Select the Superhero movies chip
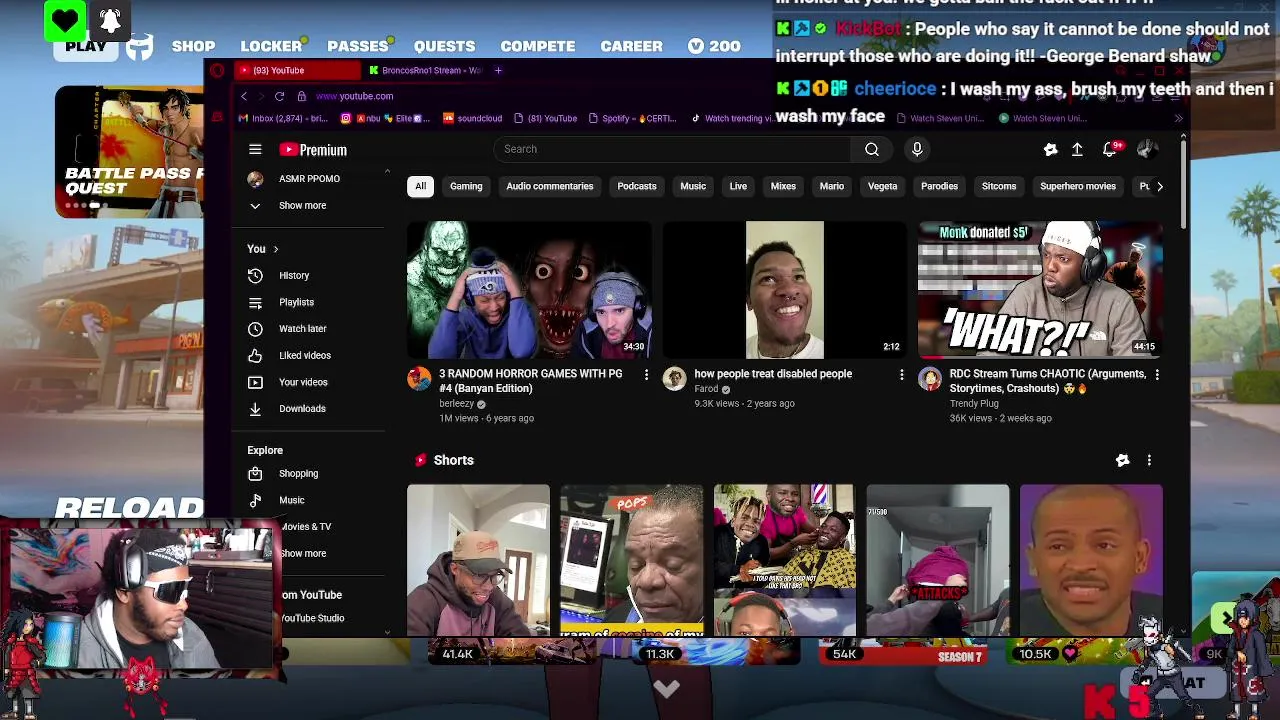Image resolution: width=1280 pixels, height=720 pixels. [1077, 186]
